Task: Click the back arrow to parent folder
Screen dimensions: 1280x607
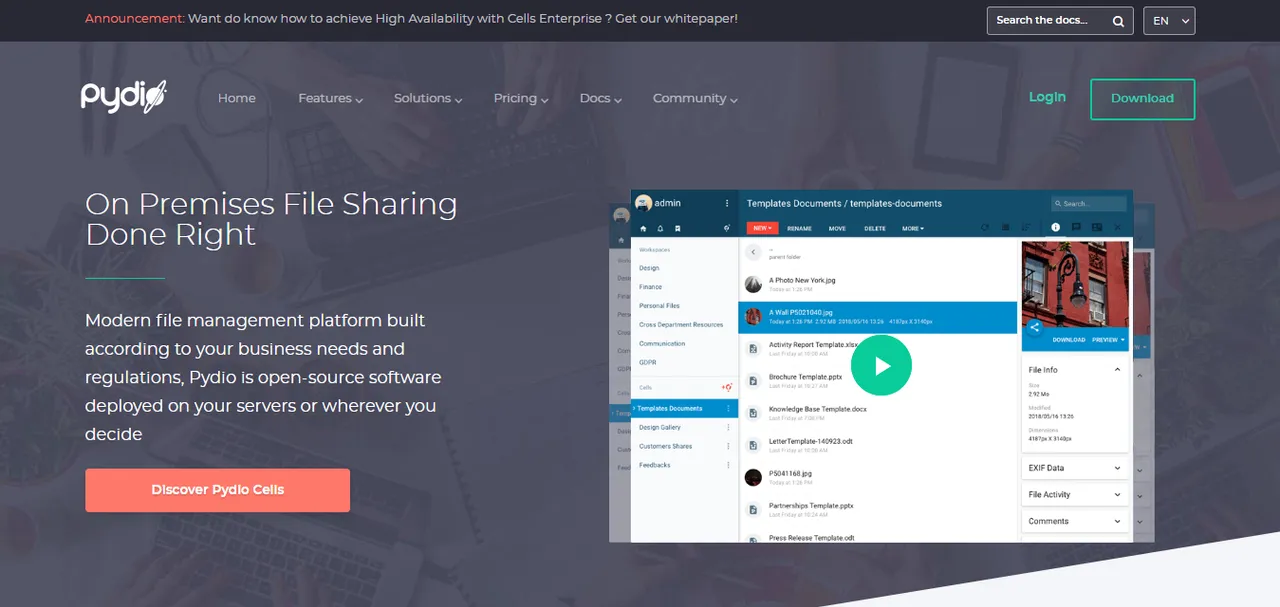Action: (753, 254)
